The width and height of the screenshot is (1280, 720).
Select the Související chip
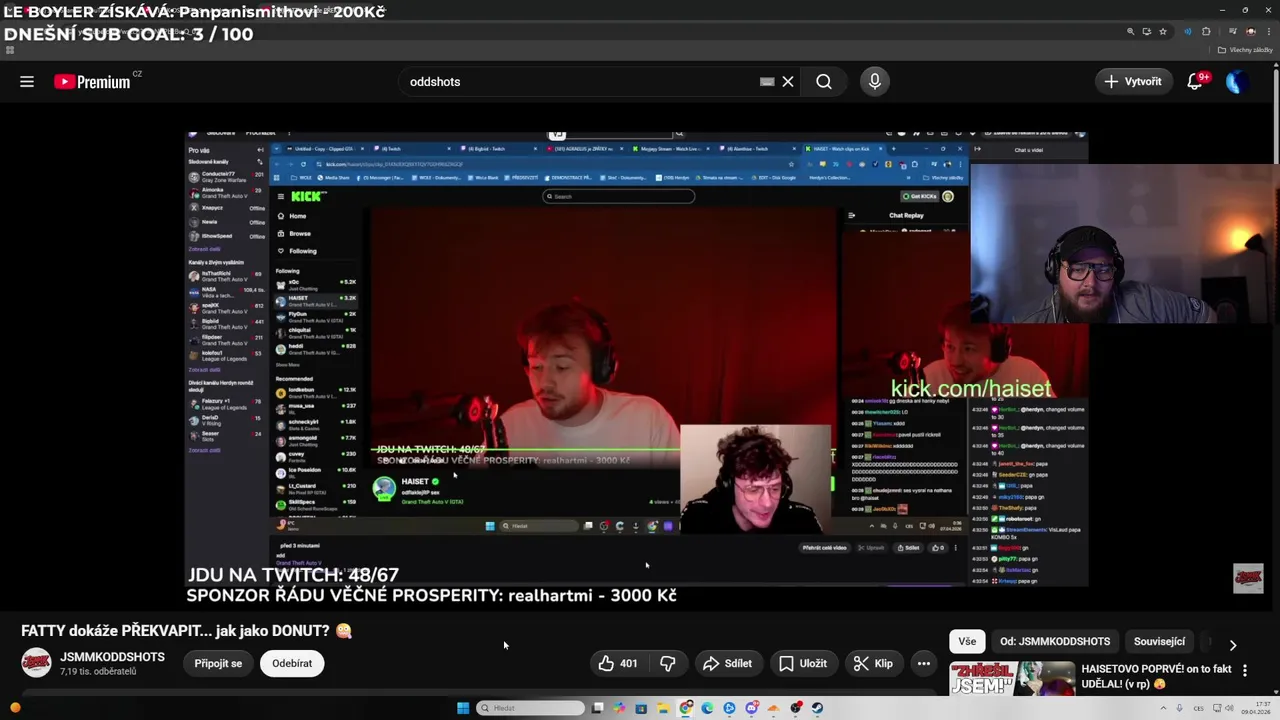point(1159,641)
